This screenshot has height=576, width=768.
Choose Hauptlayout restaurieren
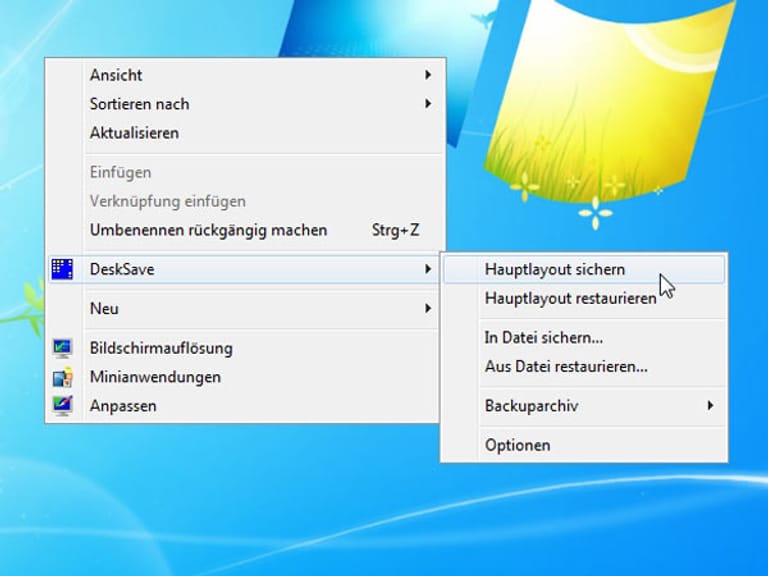(x=584, y=298)
